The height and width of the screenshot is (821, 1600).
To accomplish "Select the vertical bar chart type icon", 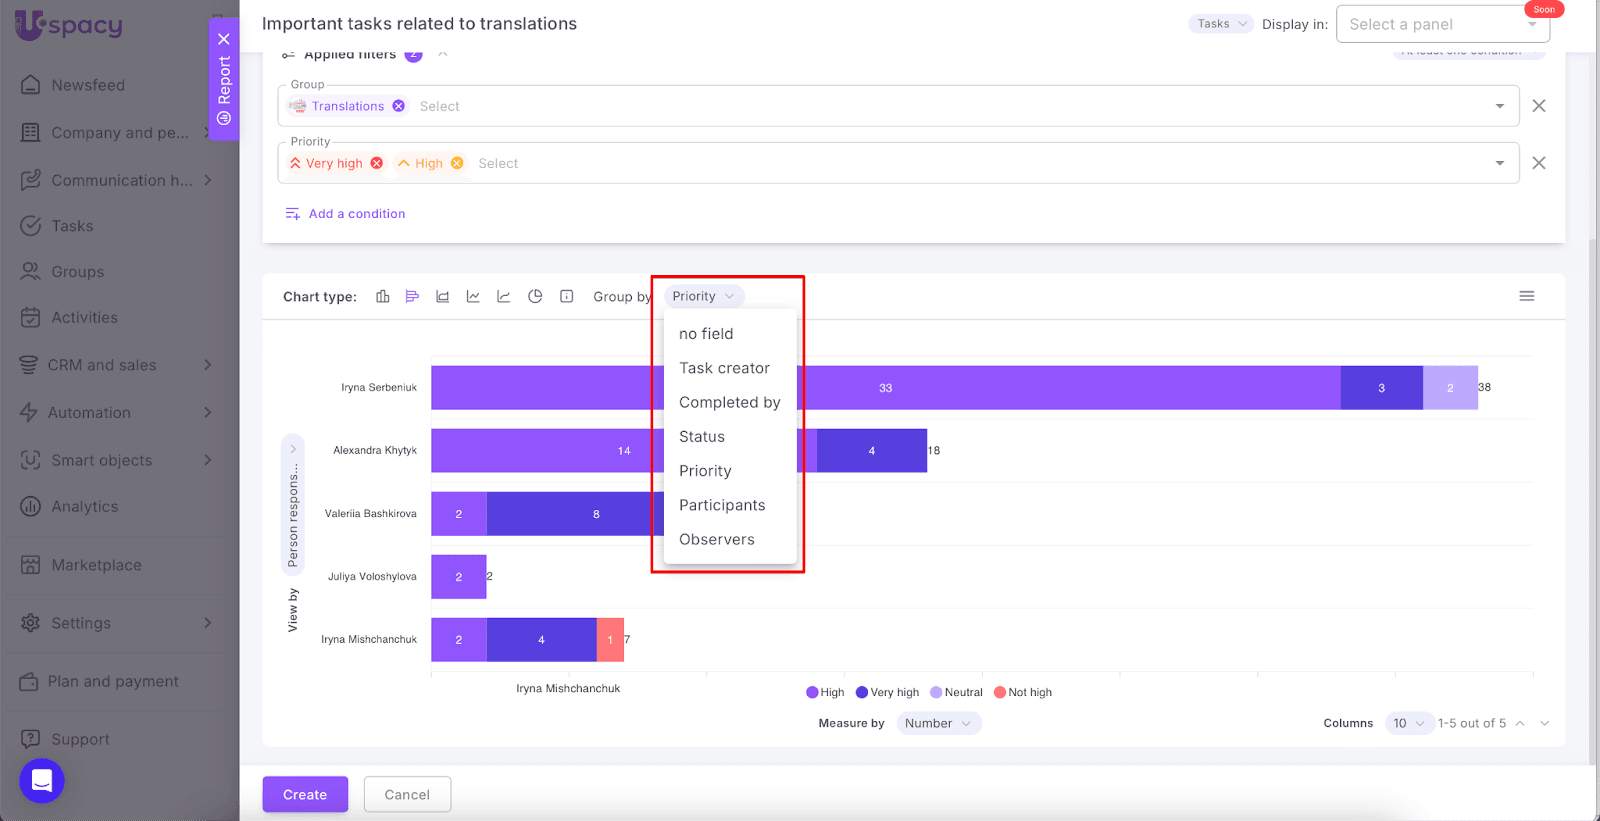I will pos(382,296).
